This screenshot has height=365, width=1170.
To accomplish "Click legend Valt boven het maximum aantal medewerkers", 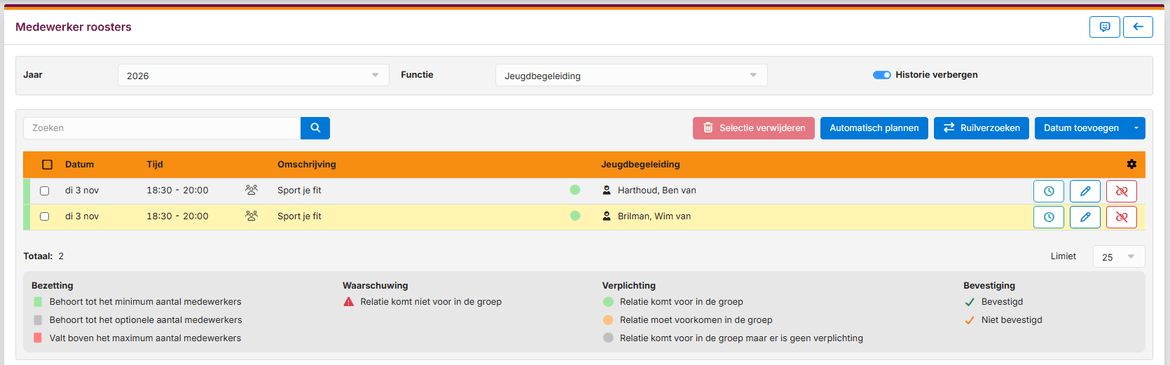I will pos(145,337).
